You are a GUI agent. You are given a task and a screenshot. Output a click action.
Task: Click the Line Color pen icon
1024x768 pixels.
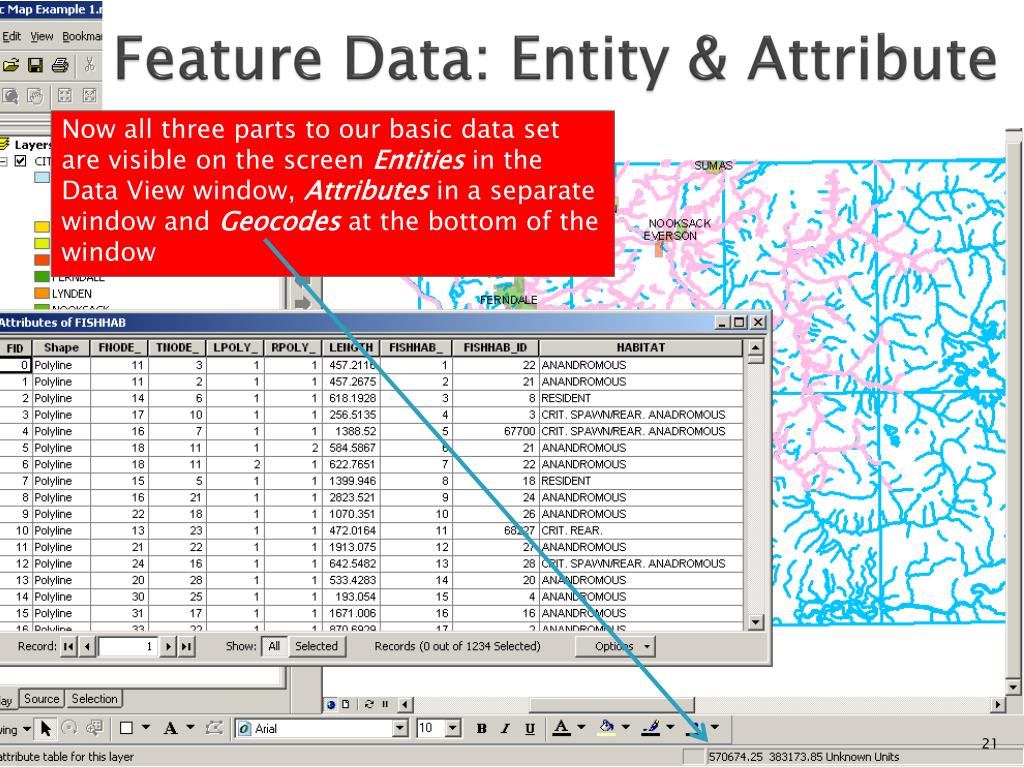click(x=651, y=728)
